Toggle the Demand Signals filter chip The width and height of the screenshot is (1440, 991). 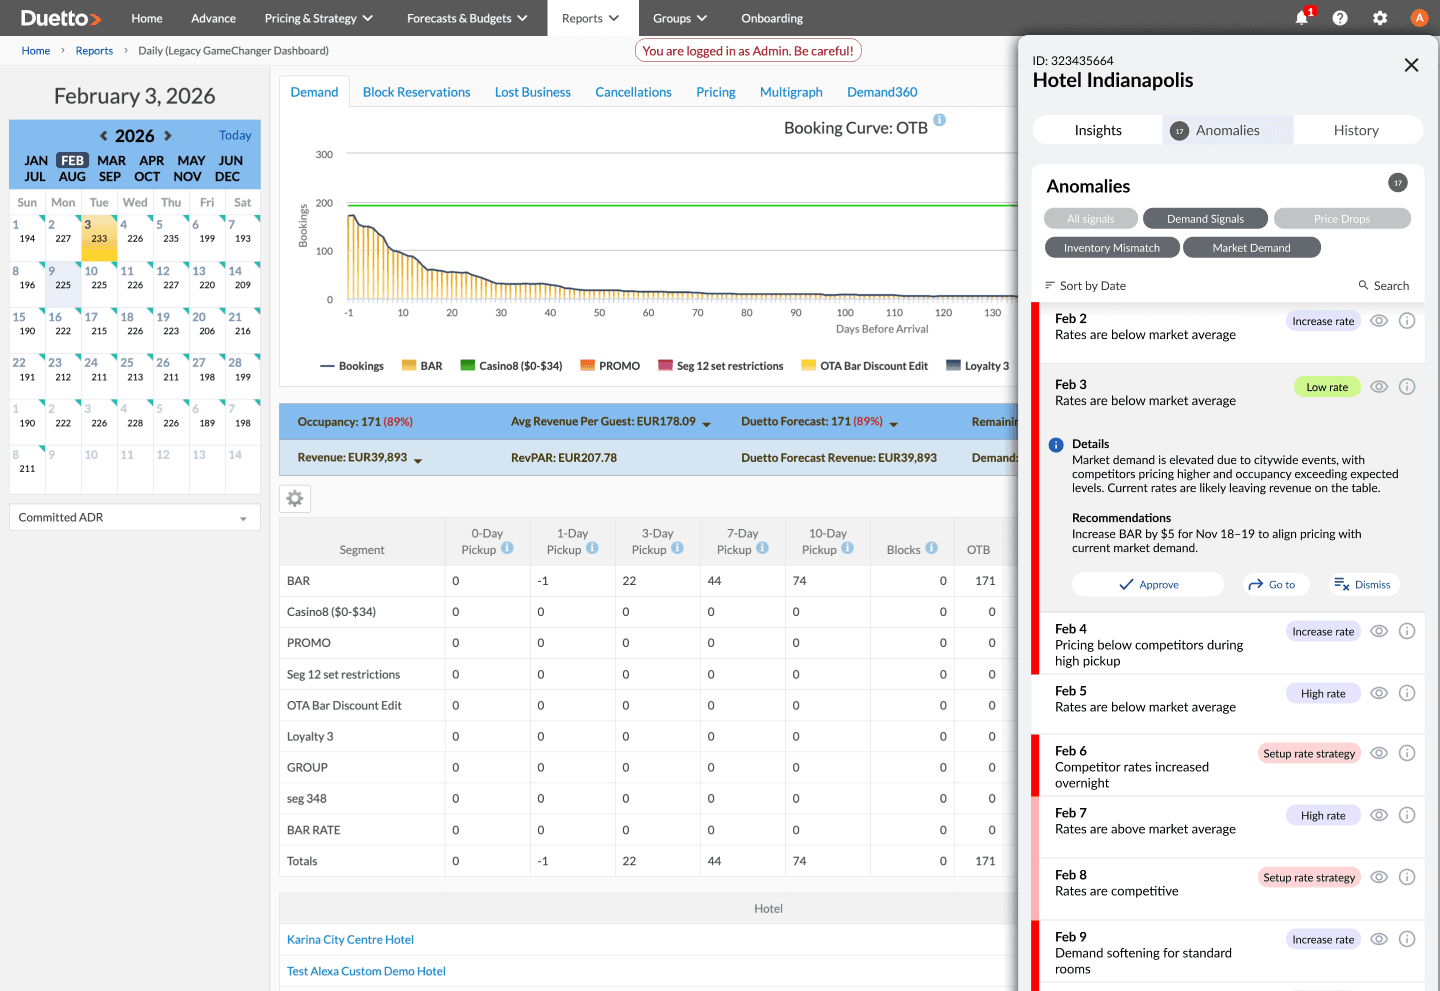coord(1205,219)
